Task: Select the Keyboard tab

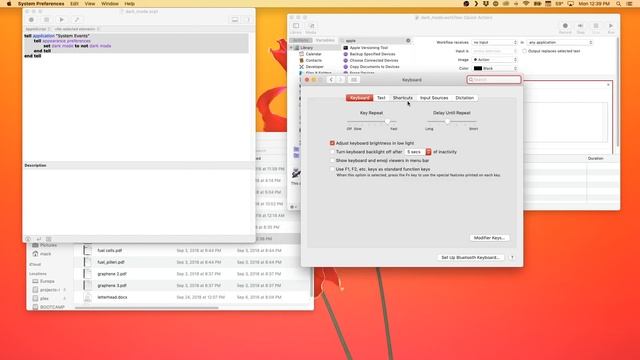Action: tap(360, 98)
